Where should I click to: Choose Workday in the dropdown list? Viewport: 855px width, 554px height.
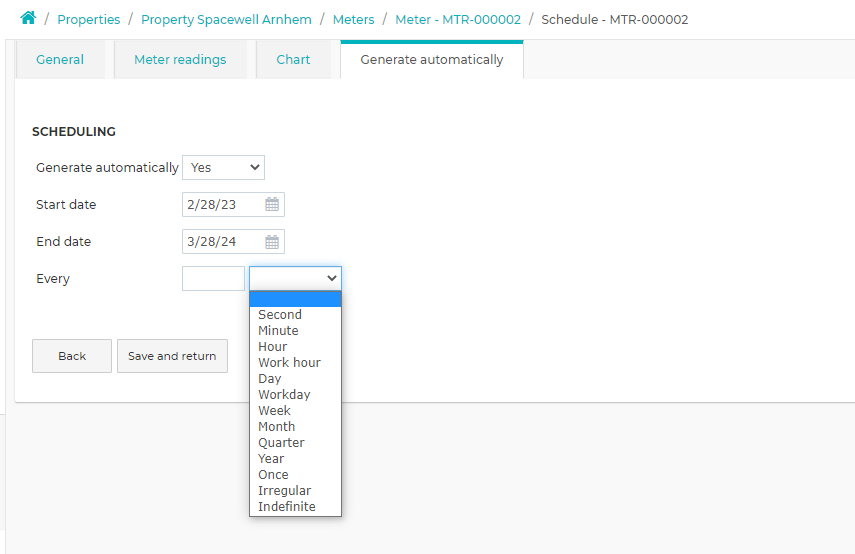click(296, 395)
